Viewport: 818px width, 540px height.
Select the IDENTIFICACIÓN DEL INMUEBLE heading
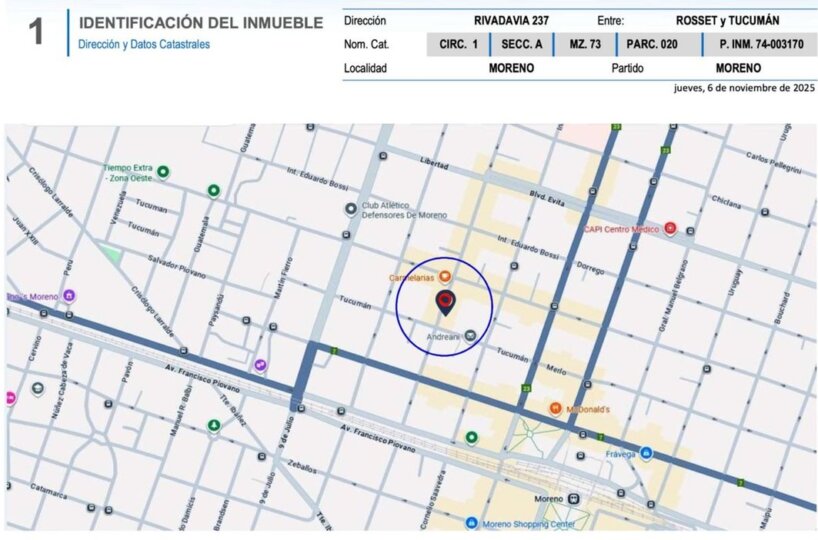click(200, 23)
